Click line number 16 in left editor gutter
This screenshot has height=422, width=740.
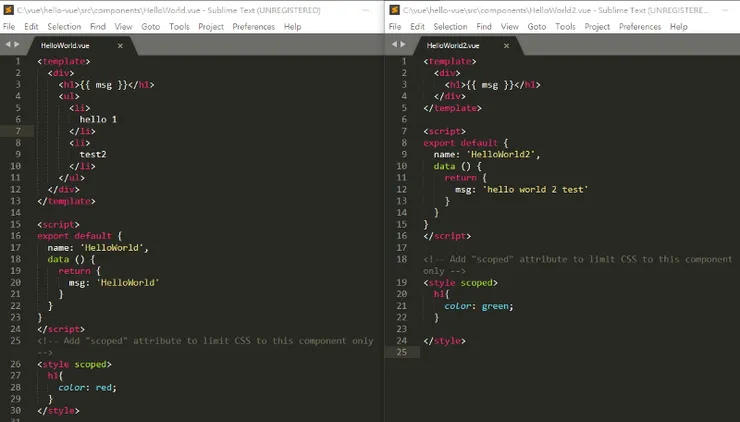pos(16,235)
